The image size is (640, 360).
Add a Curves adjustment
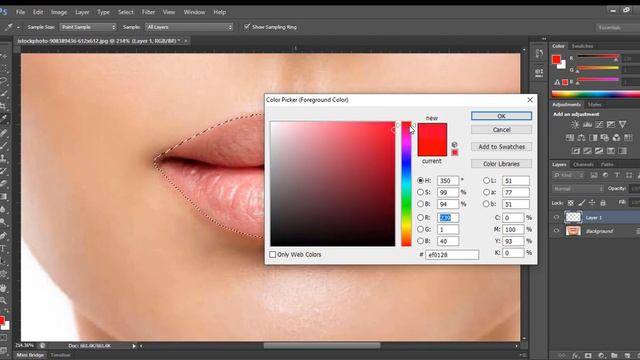pyautogui.click(x=599, y=124)
